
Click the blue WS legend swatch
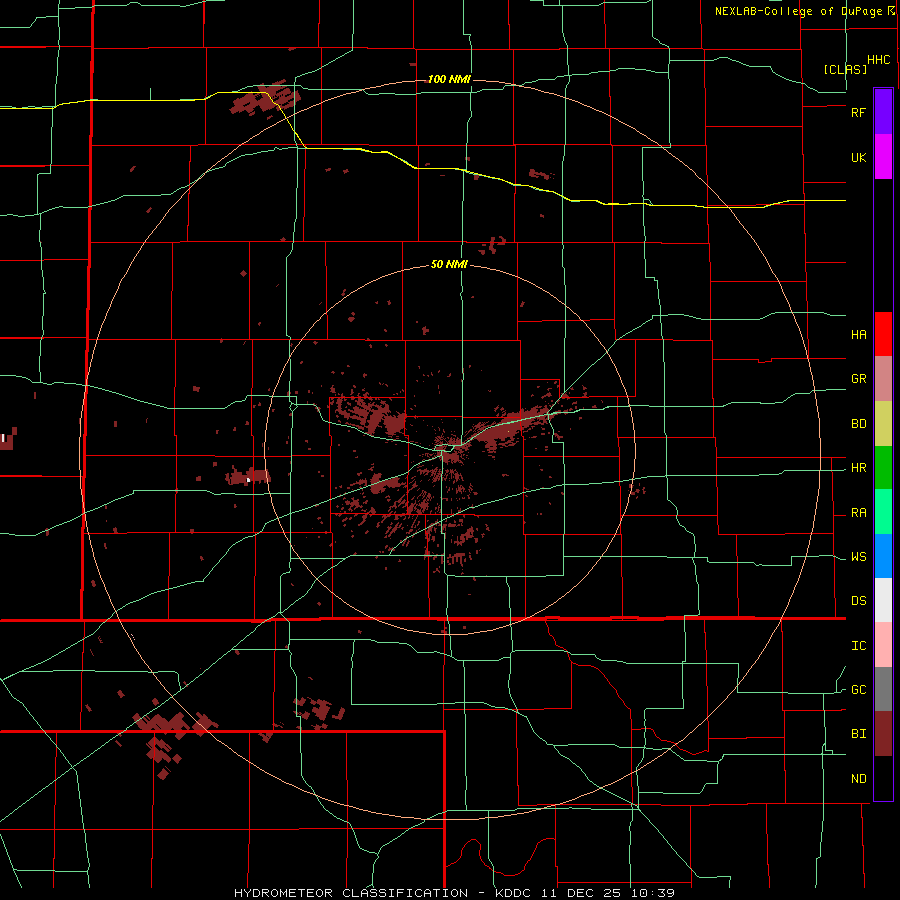coord(883,556)
